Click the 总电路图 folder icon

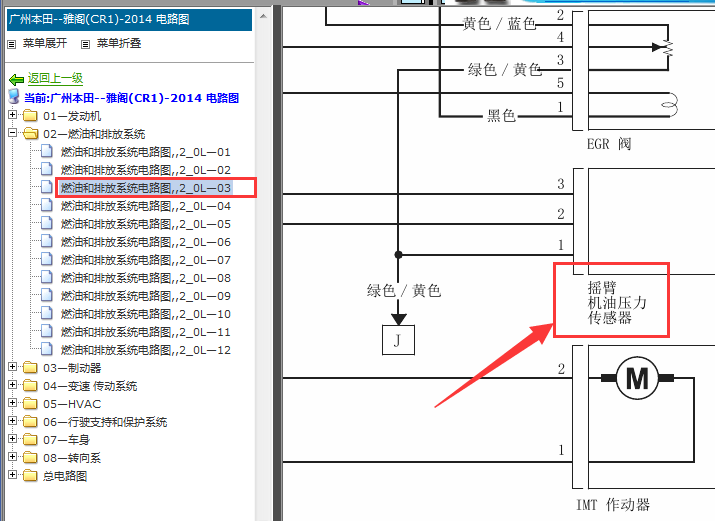(30, 475)
